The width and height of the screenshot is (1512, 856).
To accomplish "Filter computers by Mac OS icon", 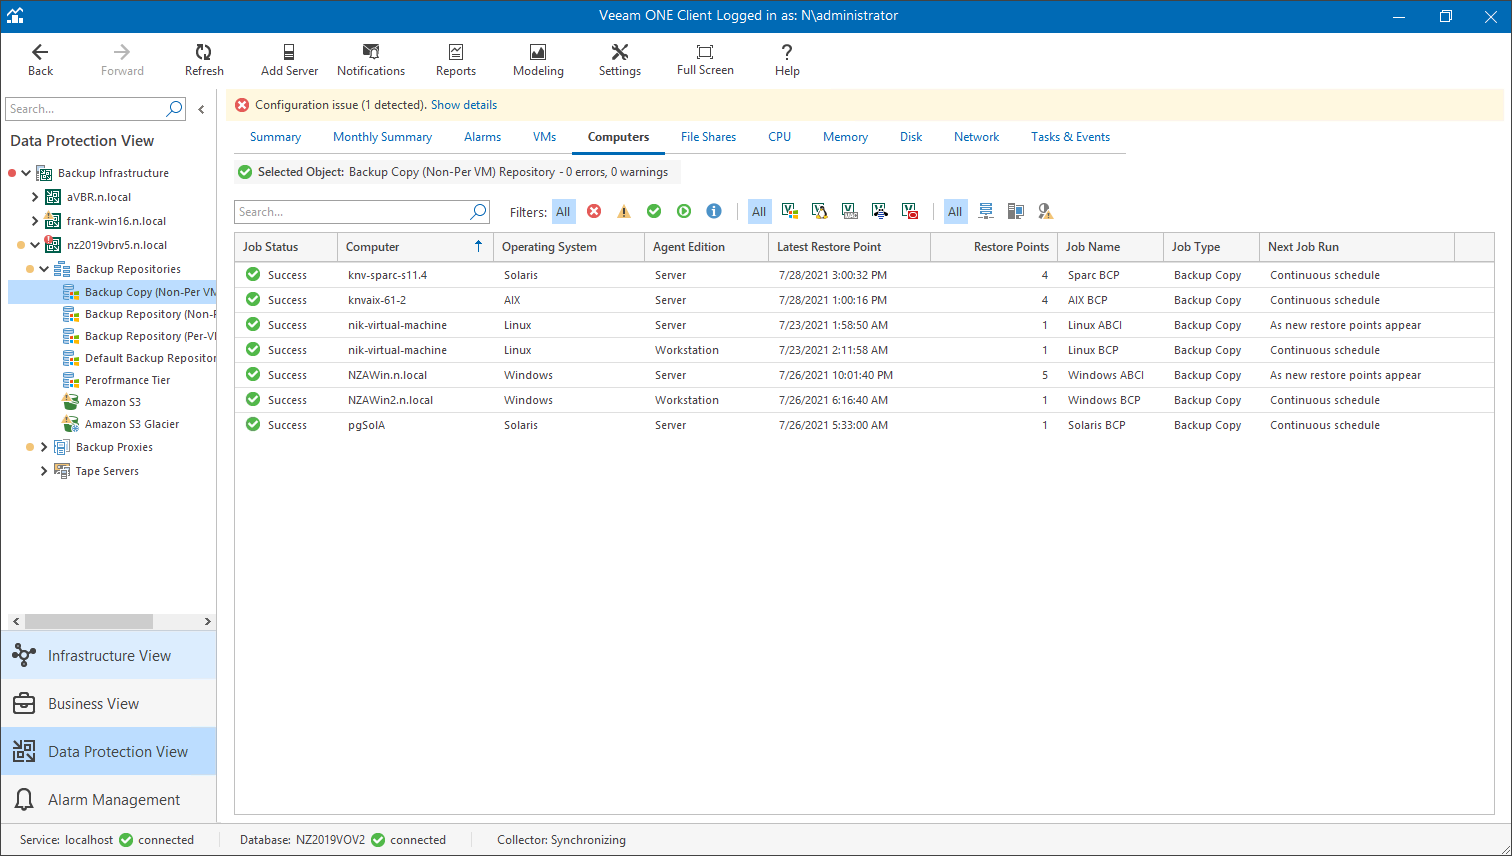I will tap(849, 211).
